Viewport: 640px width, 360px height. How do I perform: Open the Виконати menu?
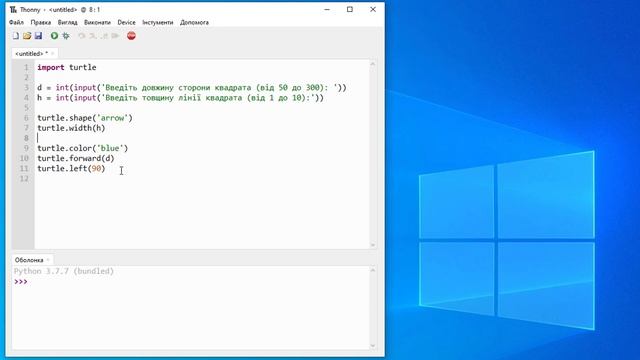point(97,22)
